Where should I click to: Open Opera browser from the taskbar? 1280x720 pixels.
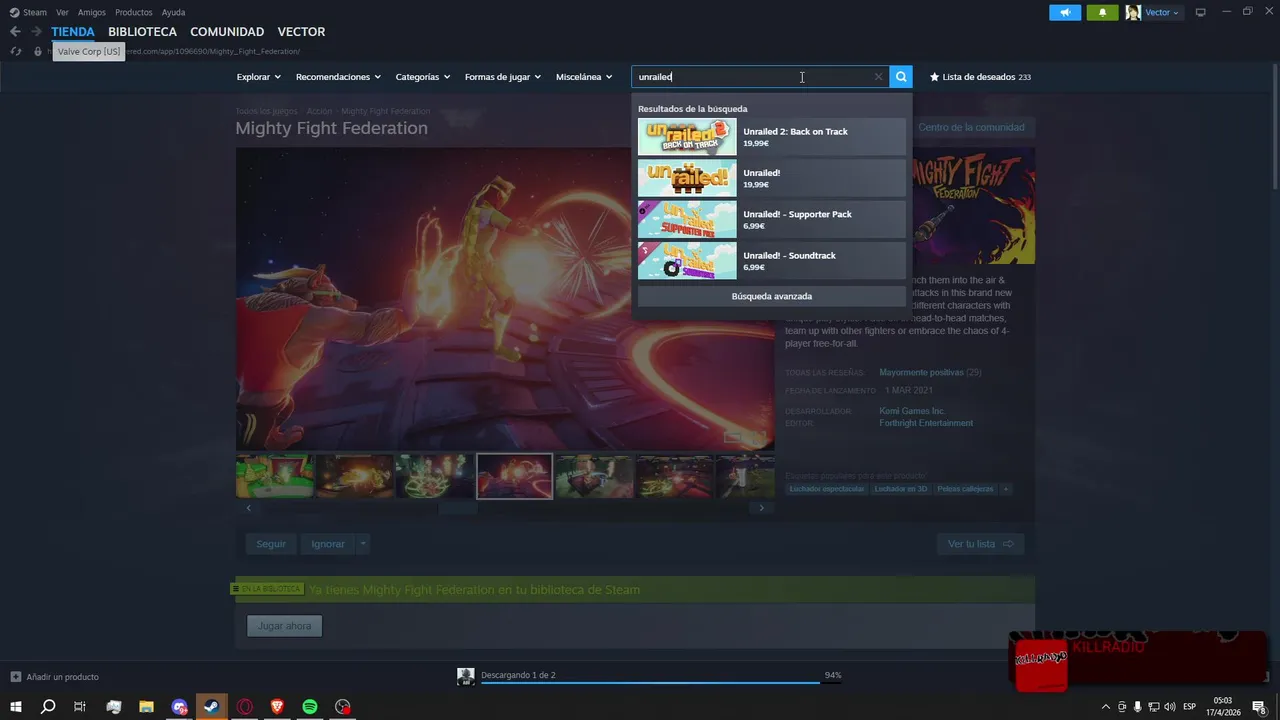[245, 707]
